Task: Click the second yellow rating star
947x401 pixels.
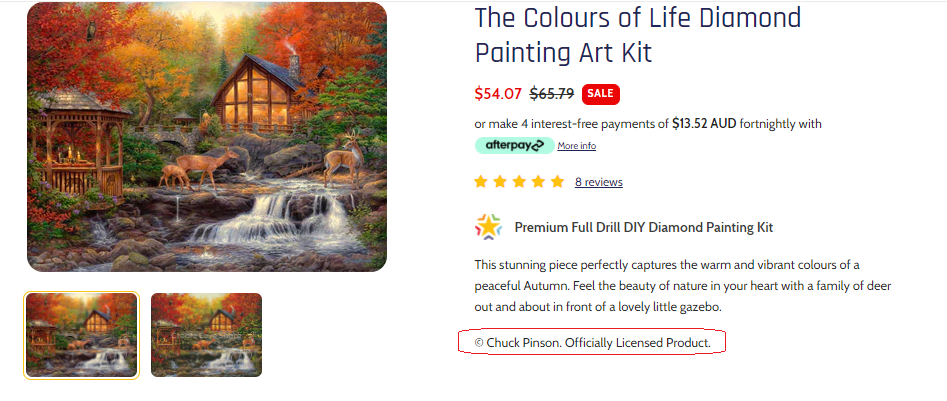Action: [x=500, y=182]
